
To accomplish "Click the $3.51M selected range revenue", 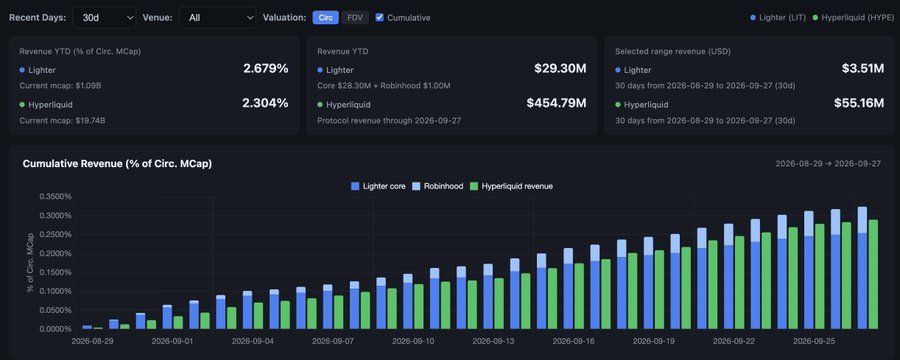I will pos(863,69).
